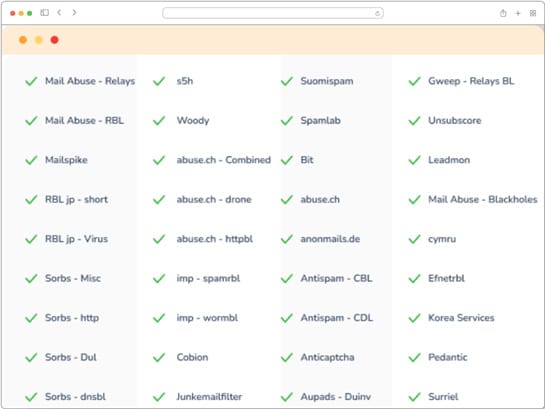Reload page via address bar refresh icon
The width and height of the screenshot is (545, 409).
(377, 14)
